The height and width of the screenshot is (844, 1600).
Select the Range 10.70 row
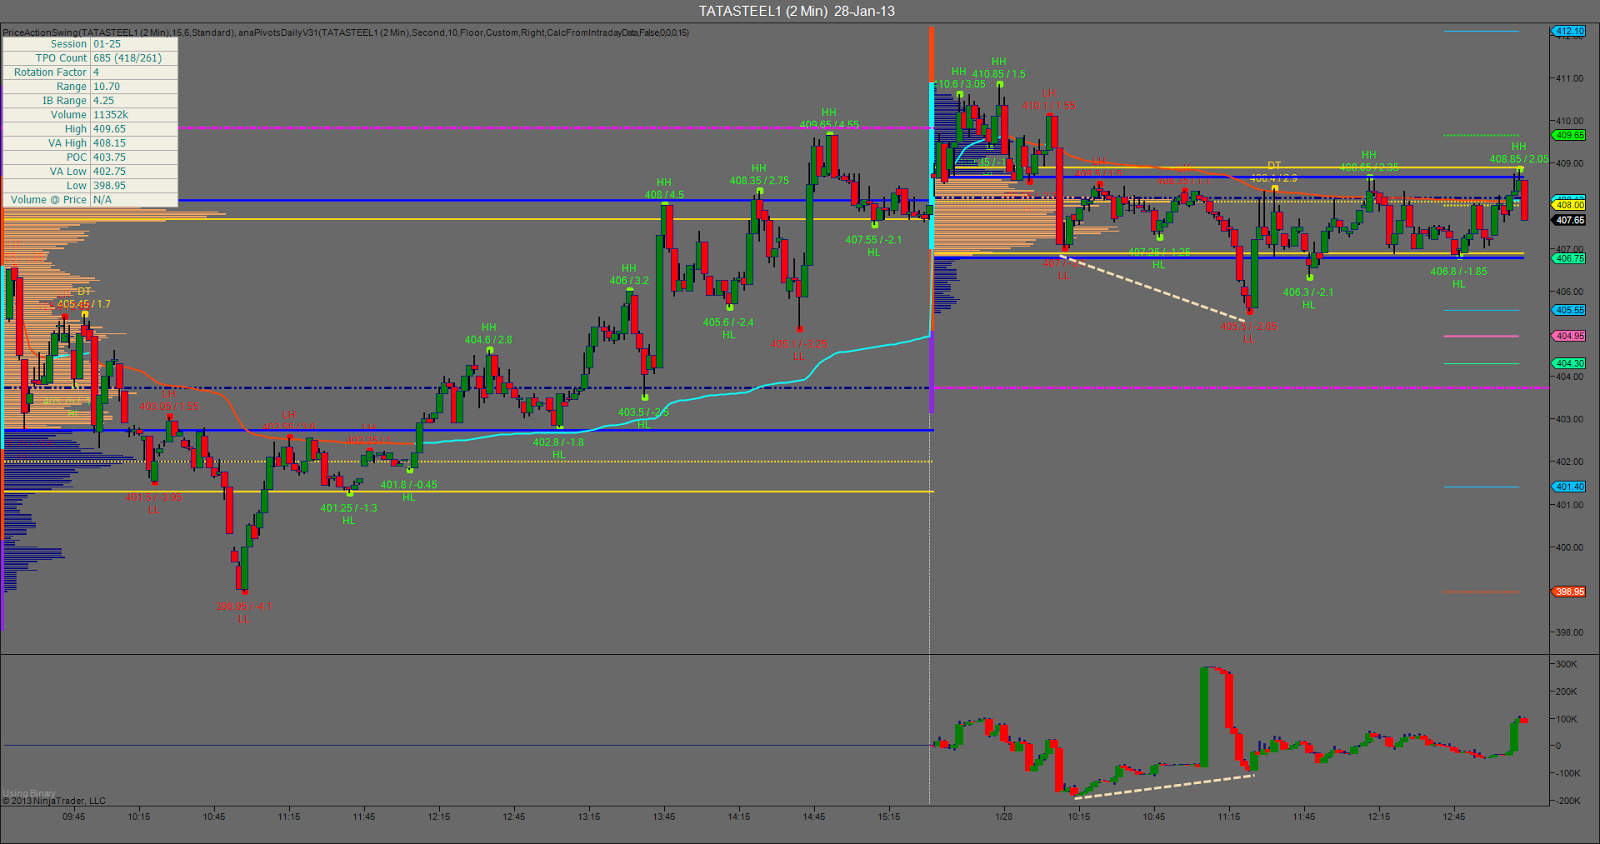(x=90, y=86)
